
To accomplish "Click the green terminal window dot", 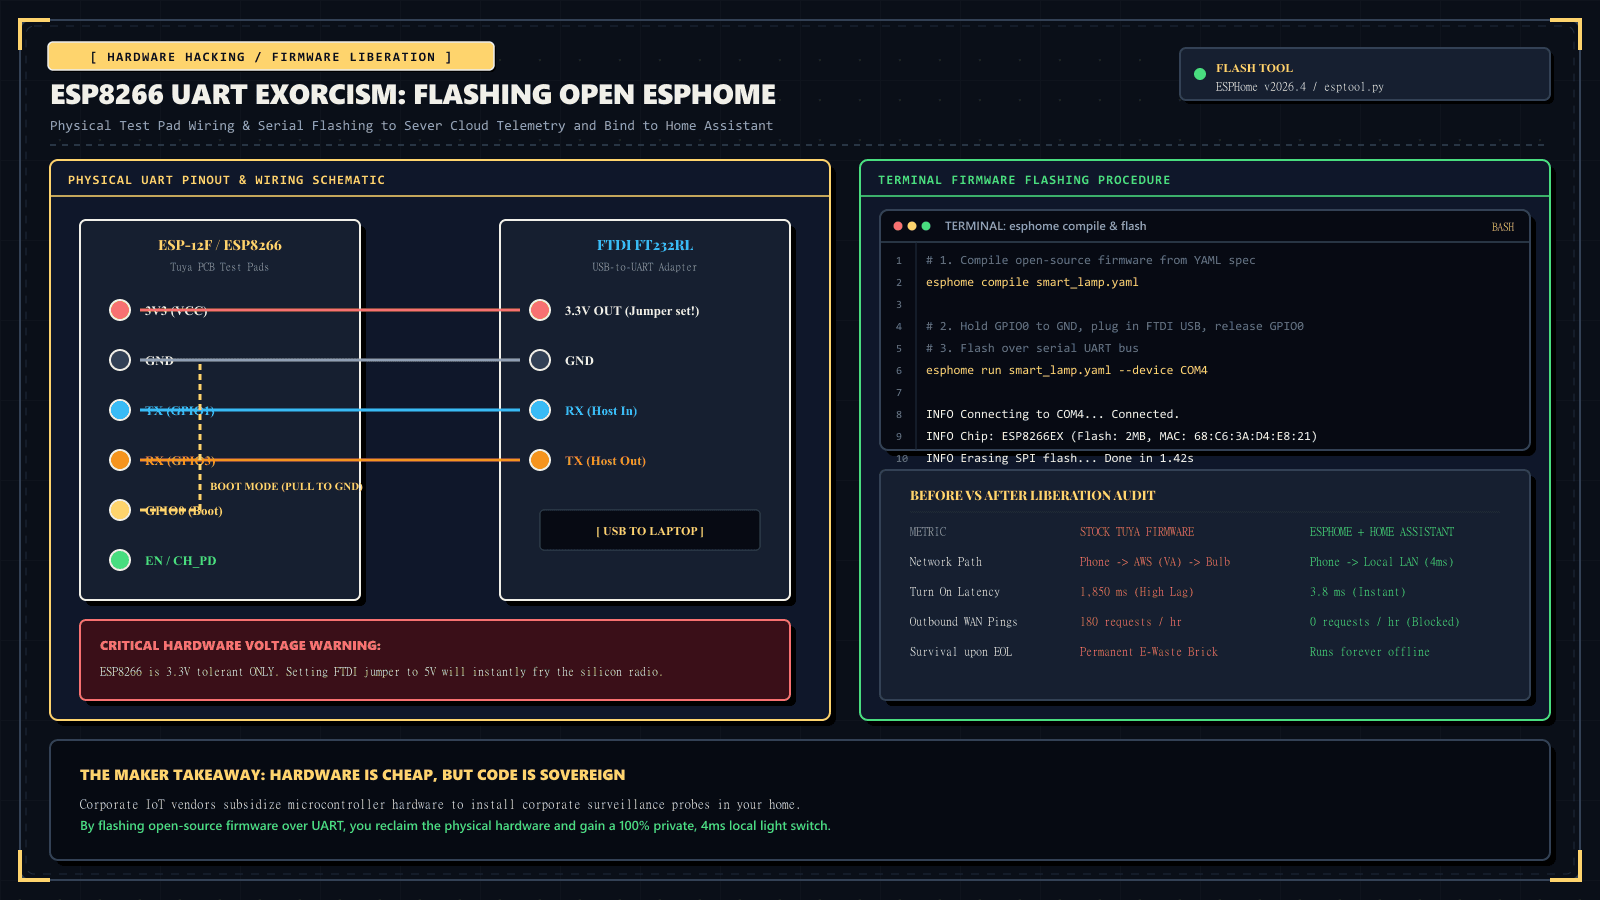I will click(x=926, y=226).
